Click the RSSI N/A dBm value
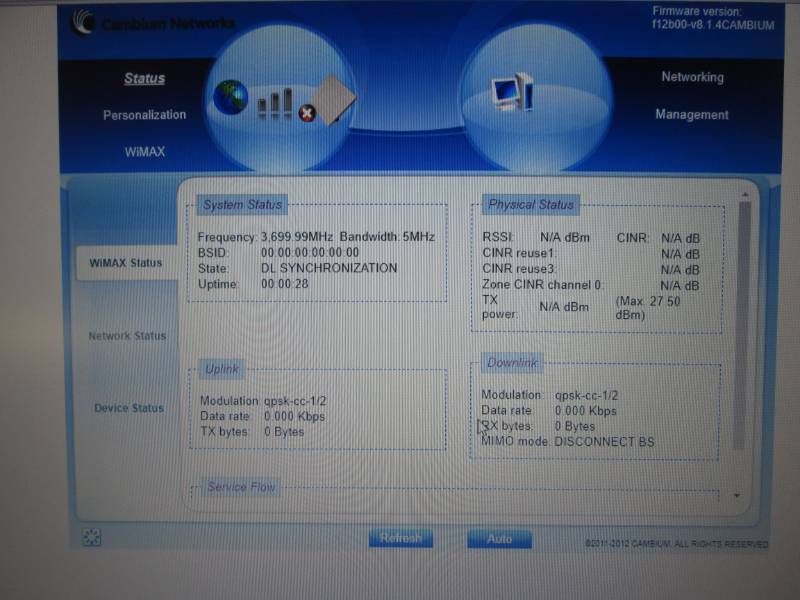Screen dimensions: 800x600 click(x=565, y=238)
